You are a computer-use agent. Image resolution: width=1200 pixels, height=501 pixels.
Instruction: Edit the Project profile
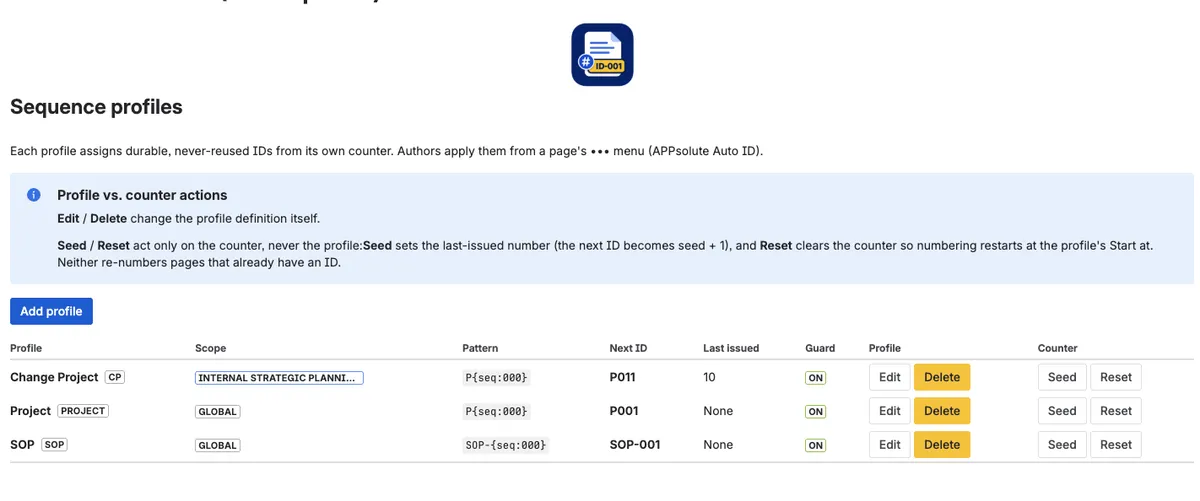tap(890, 411)
